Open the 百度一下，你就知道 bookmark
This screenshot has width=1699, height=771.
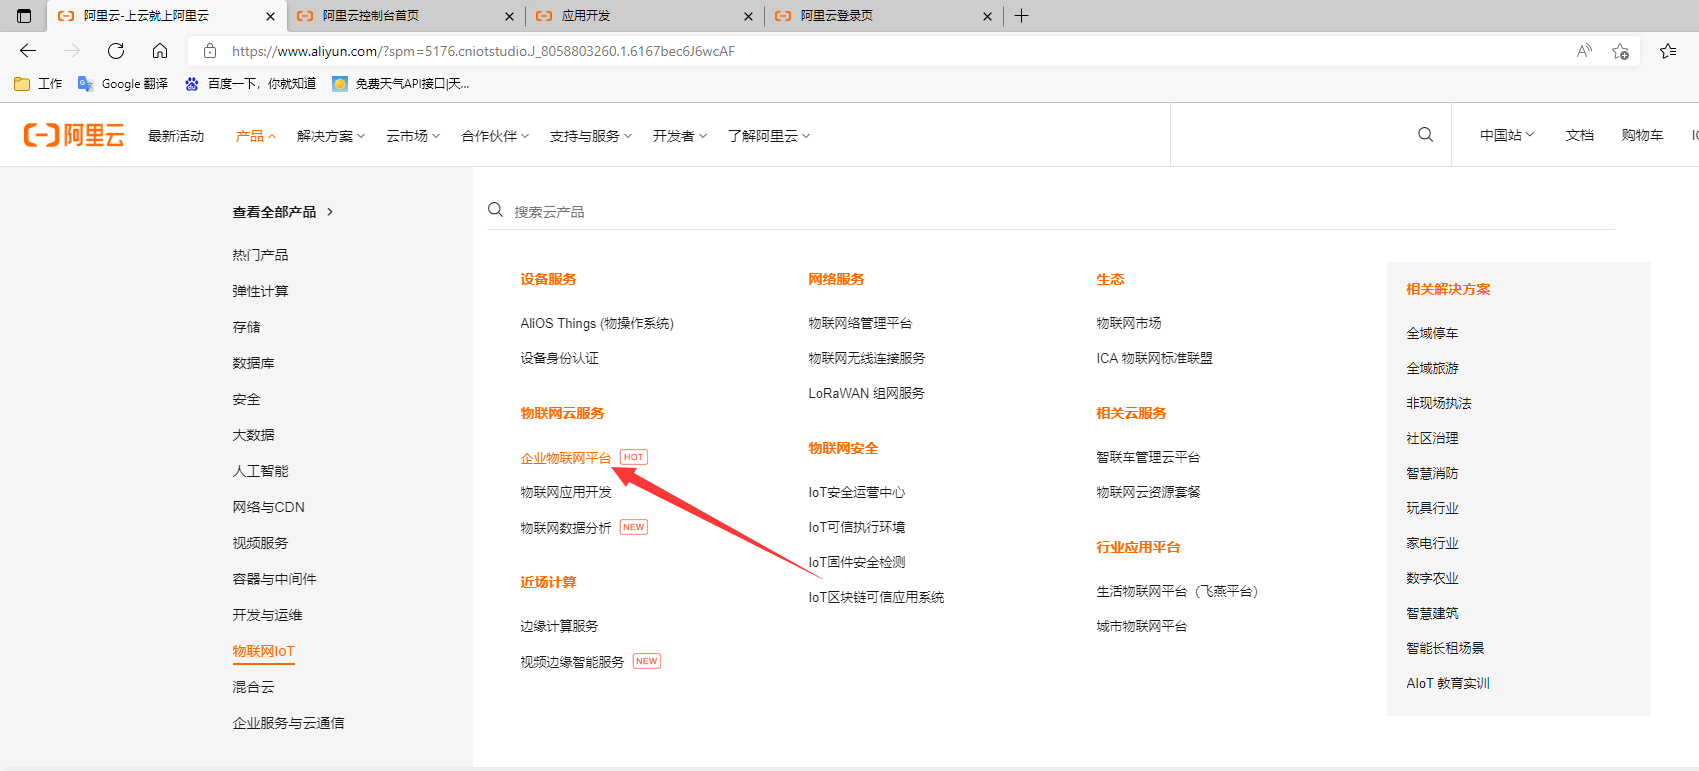pyautogui.click(x=250, y=84)
